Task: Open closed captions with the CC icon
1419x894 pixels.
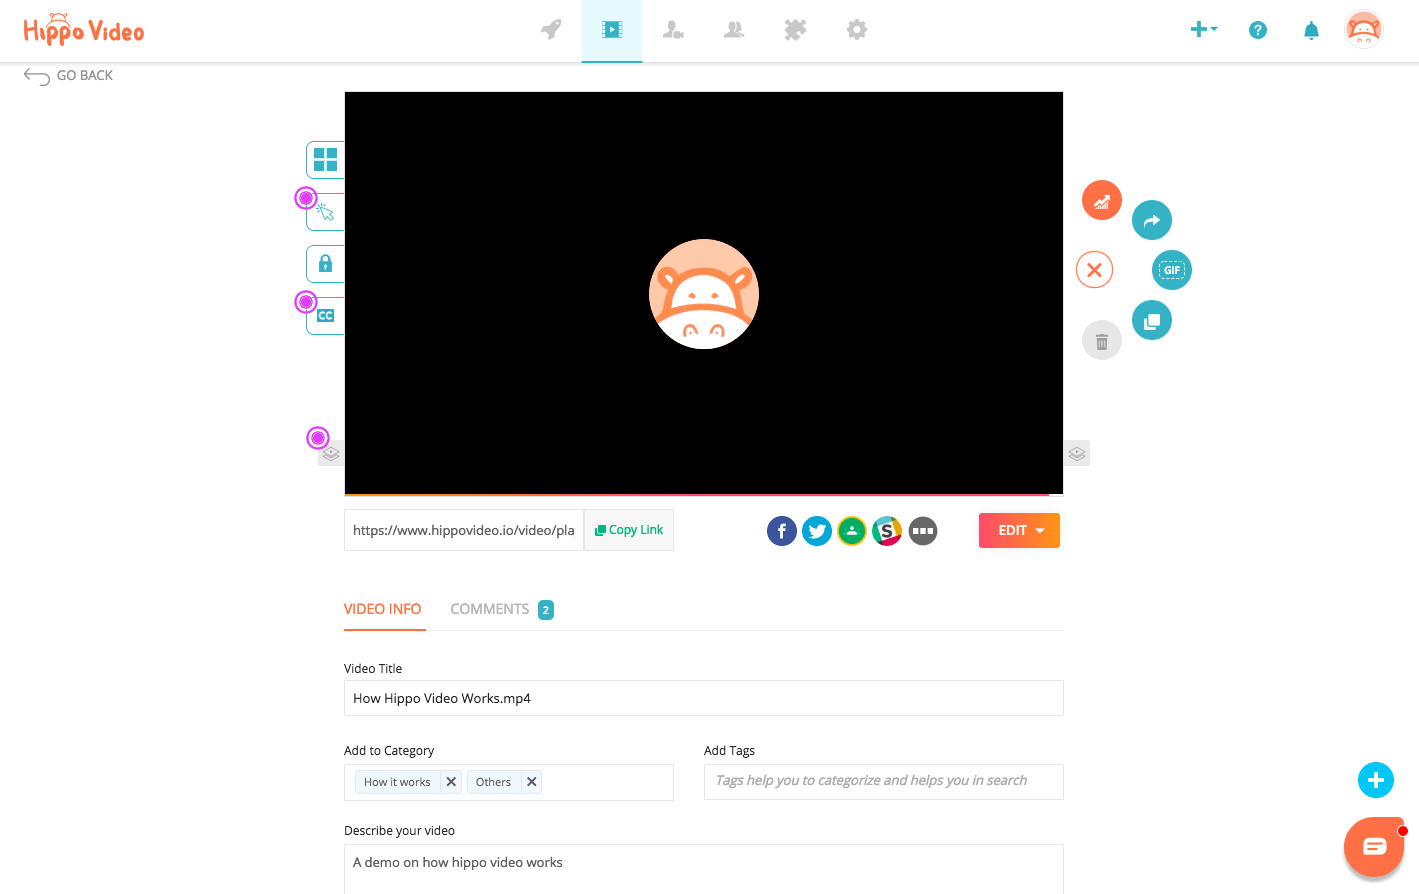Action: tap(324, 315)
